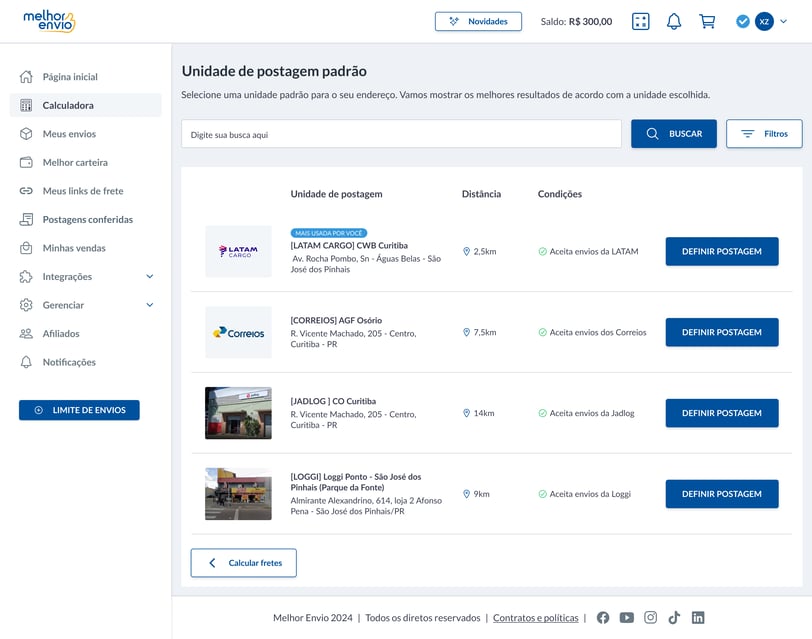Click the Calcular fretes back button
812x639 pixels.
[x=243, y=563]
